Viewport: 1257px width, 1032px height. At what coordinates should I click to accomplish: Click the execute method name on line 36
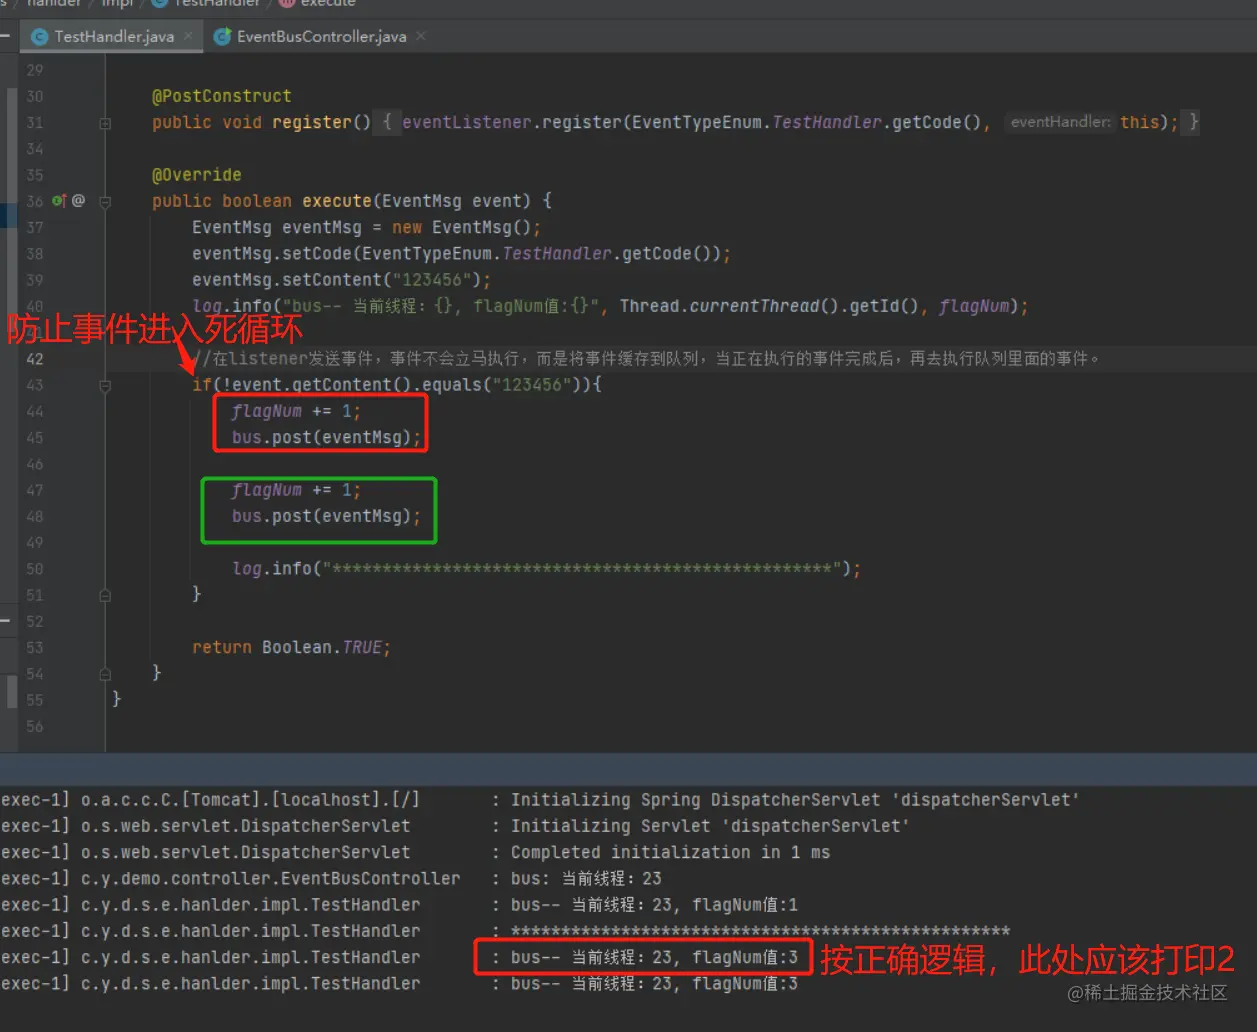click(337, 201)
